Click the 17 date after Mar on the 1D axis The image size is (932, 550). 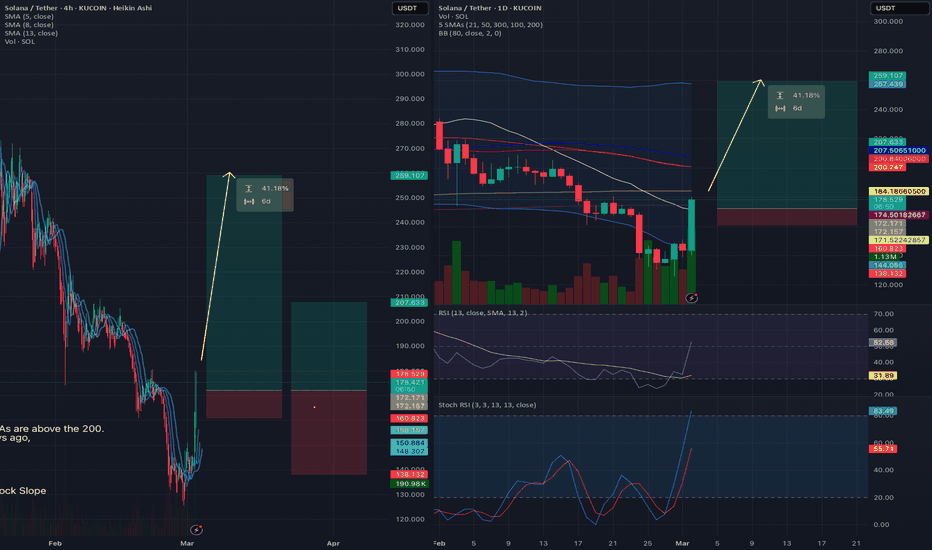(x=821, y=543)
